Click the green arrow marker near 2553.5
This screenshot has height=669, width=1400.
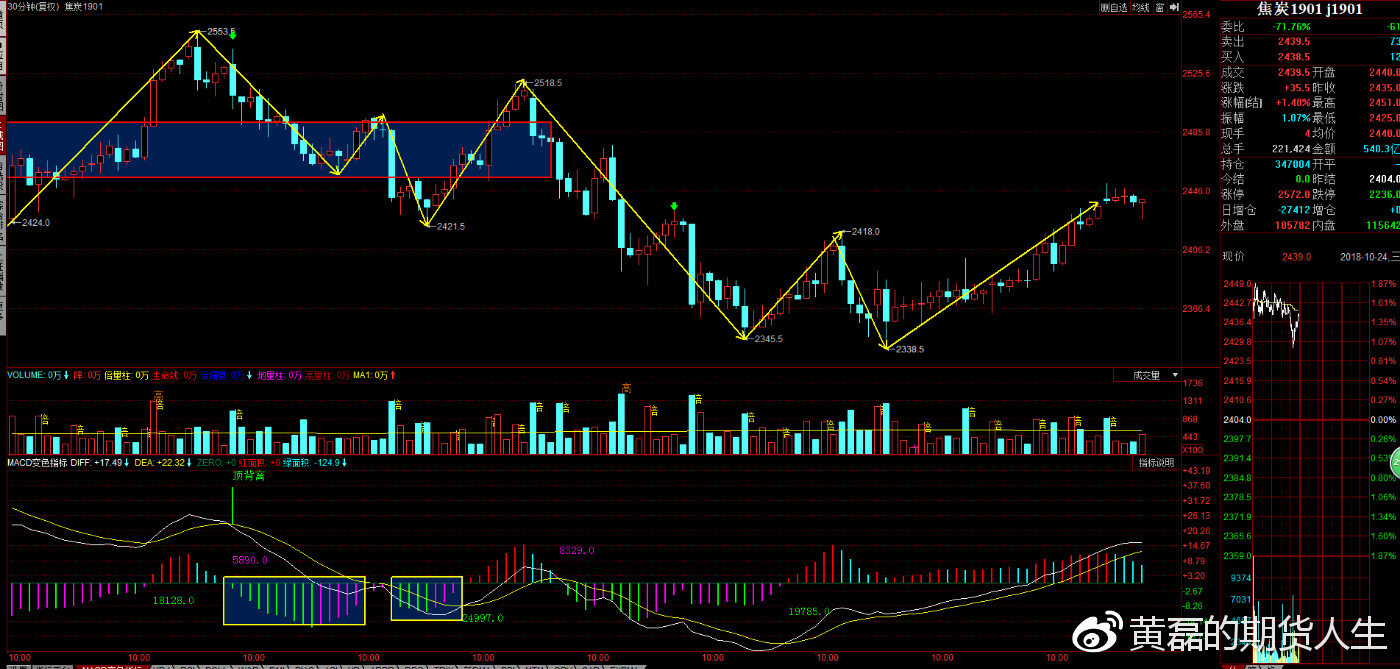pyautogui.click(x=232, y=33)
